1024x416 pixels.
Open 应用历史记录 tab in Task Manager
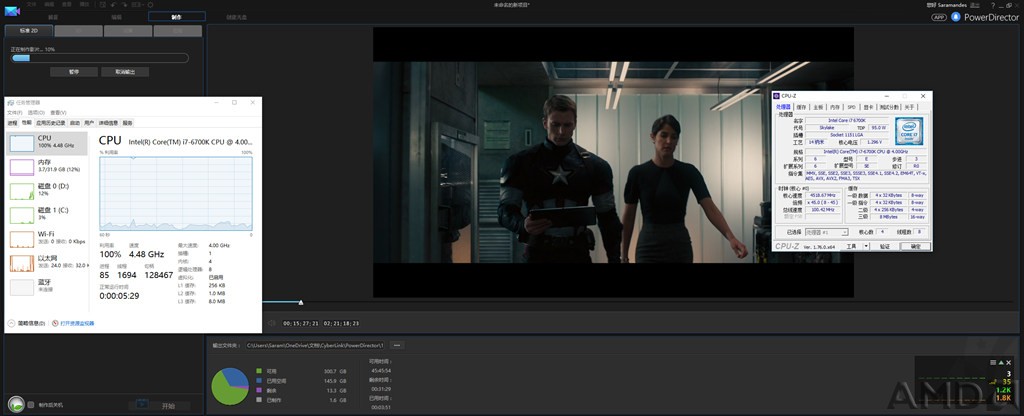pos(50,123)
